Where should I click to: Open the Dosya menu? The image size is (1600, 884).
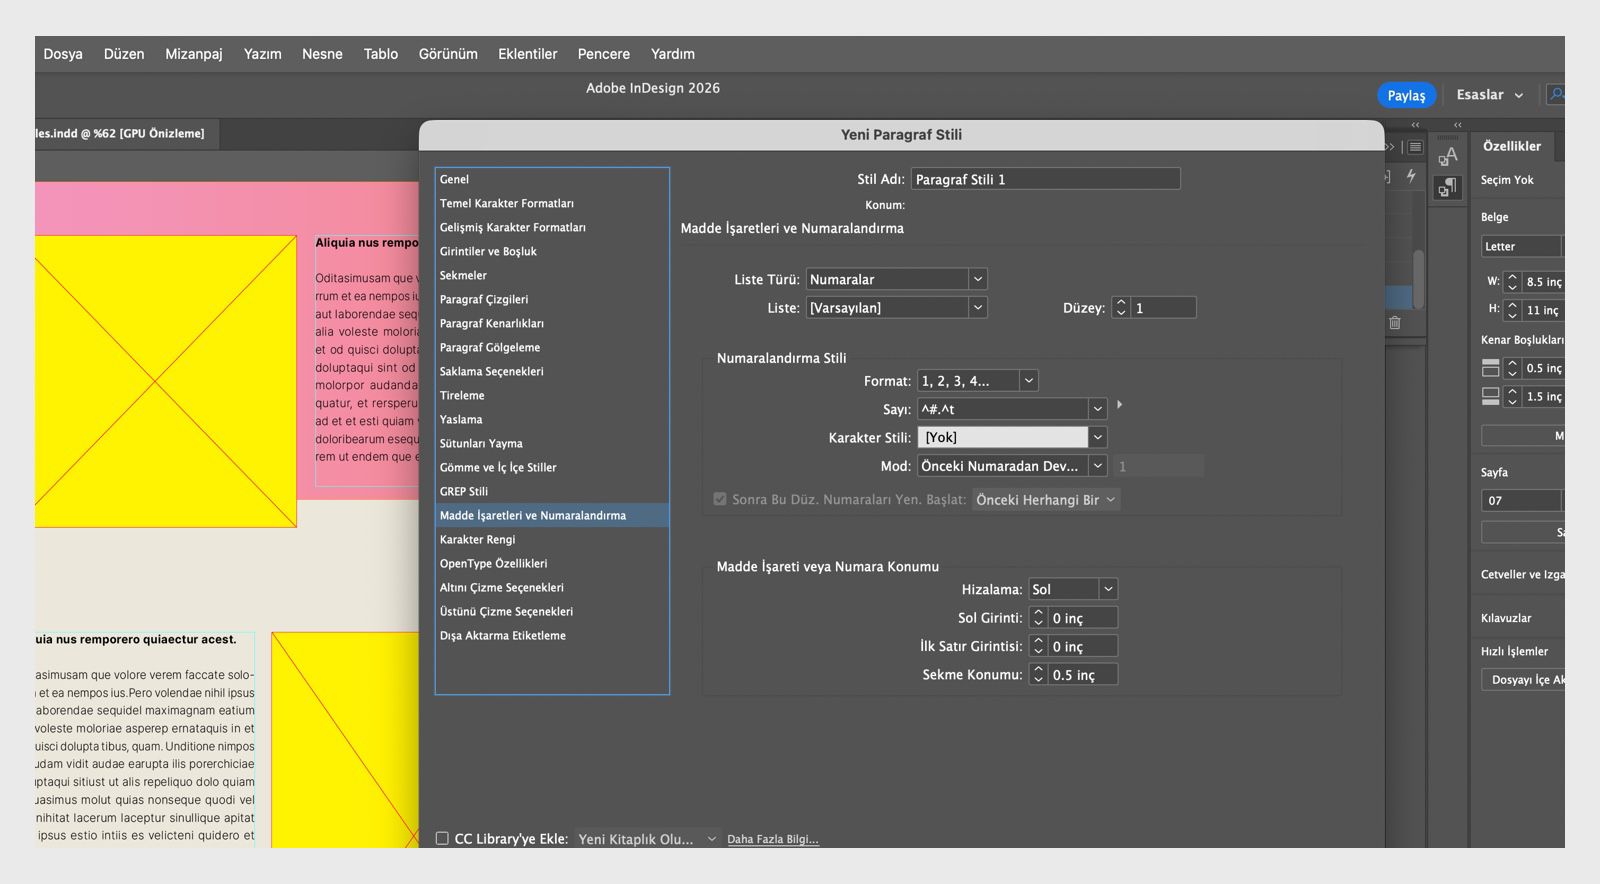tap(63, 54)
